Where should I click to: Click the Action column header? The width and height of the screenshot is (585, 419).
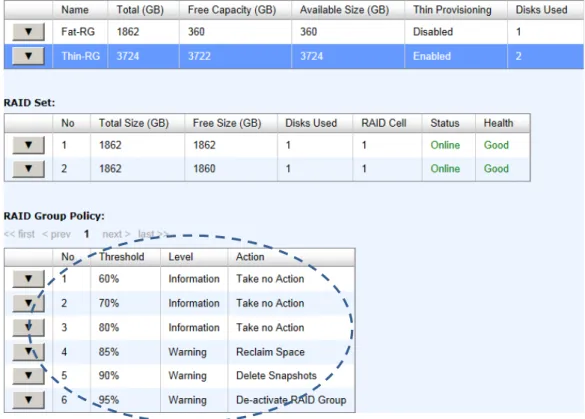point(250,257)
